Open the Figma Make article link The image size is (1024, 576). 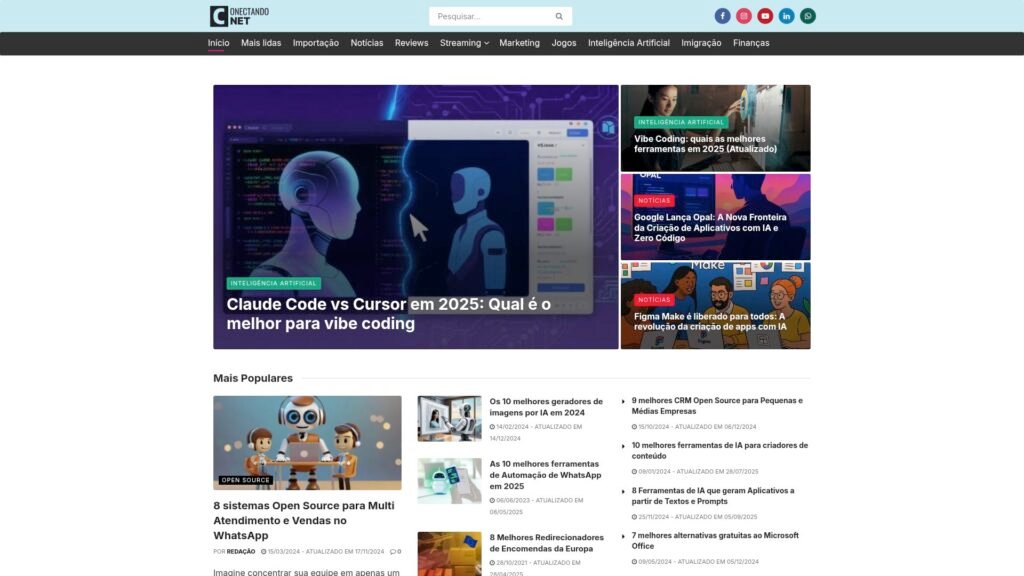(709, 321)
